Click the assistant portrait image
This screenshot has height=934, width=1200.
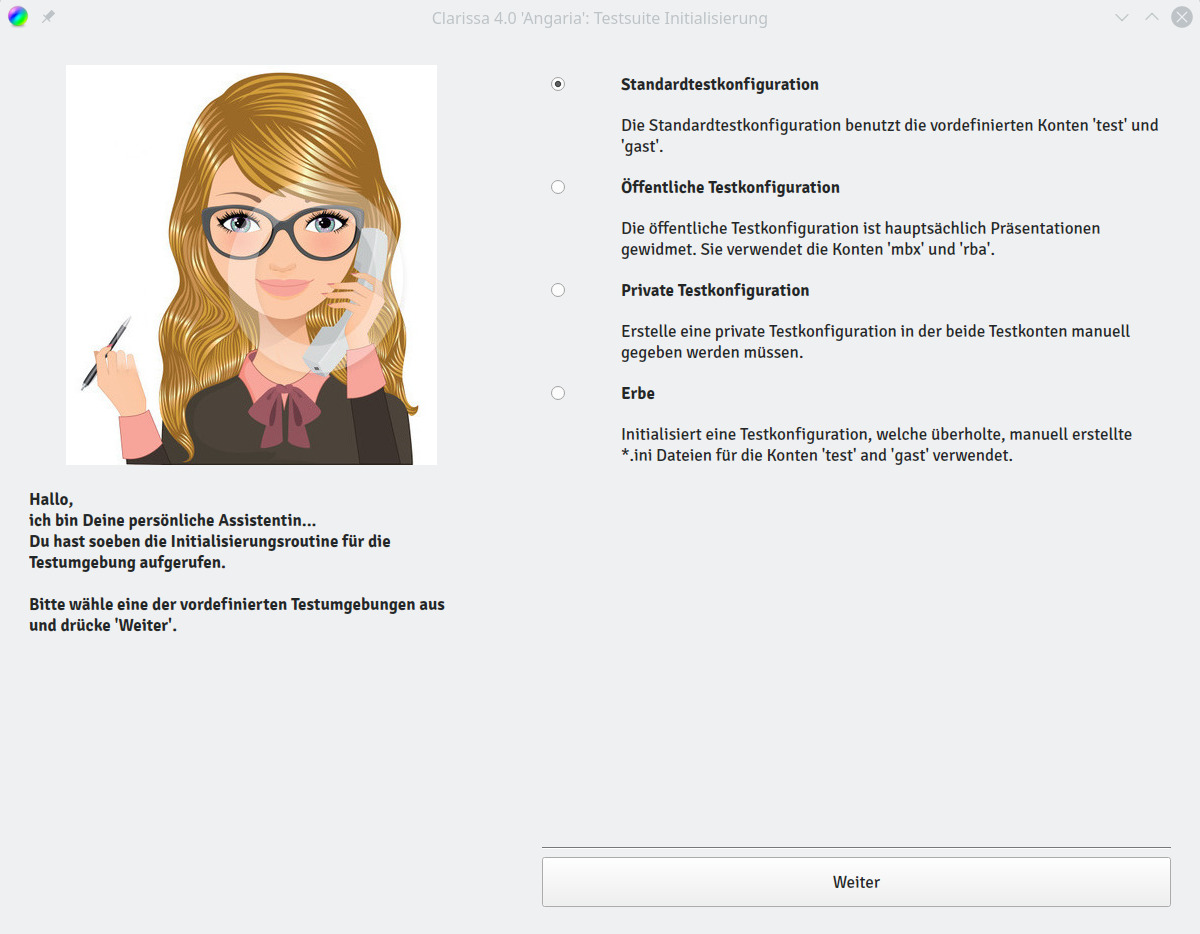pyautogui.click(x=251, y=265)
